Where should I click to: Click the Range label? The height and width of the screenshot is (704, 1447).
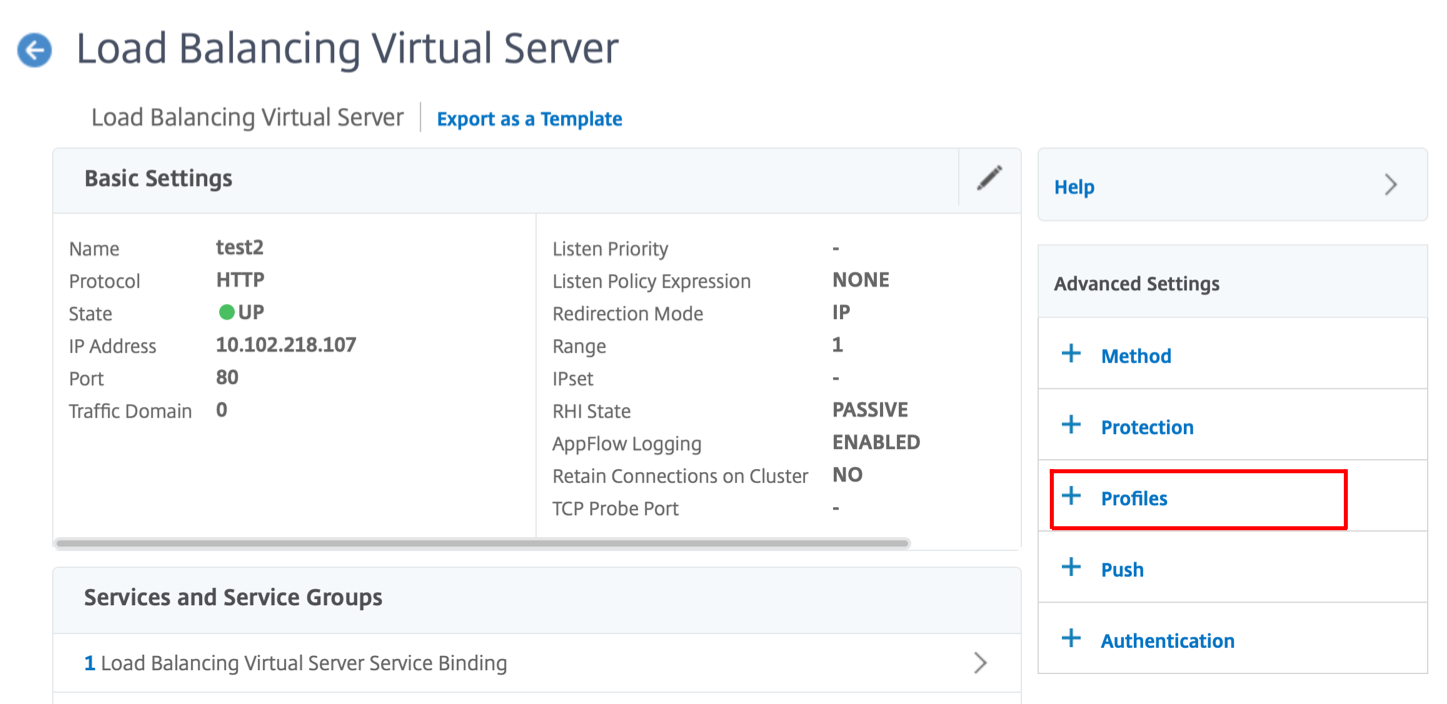(x=579, y=346)
